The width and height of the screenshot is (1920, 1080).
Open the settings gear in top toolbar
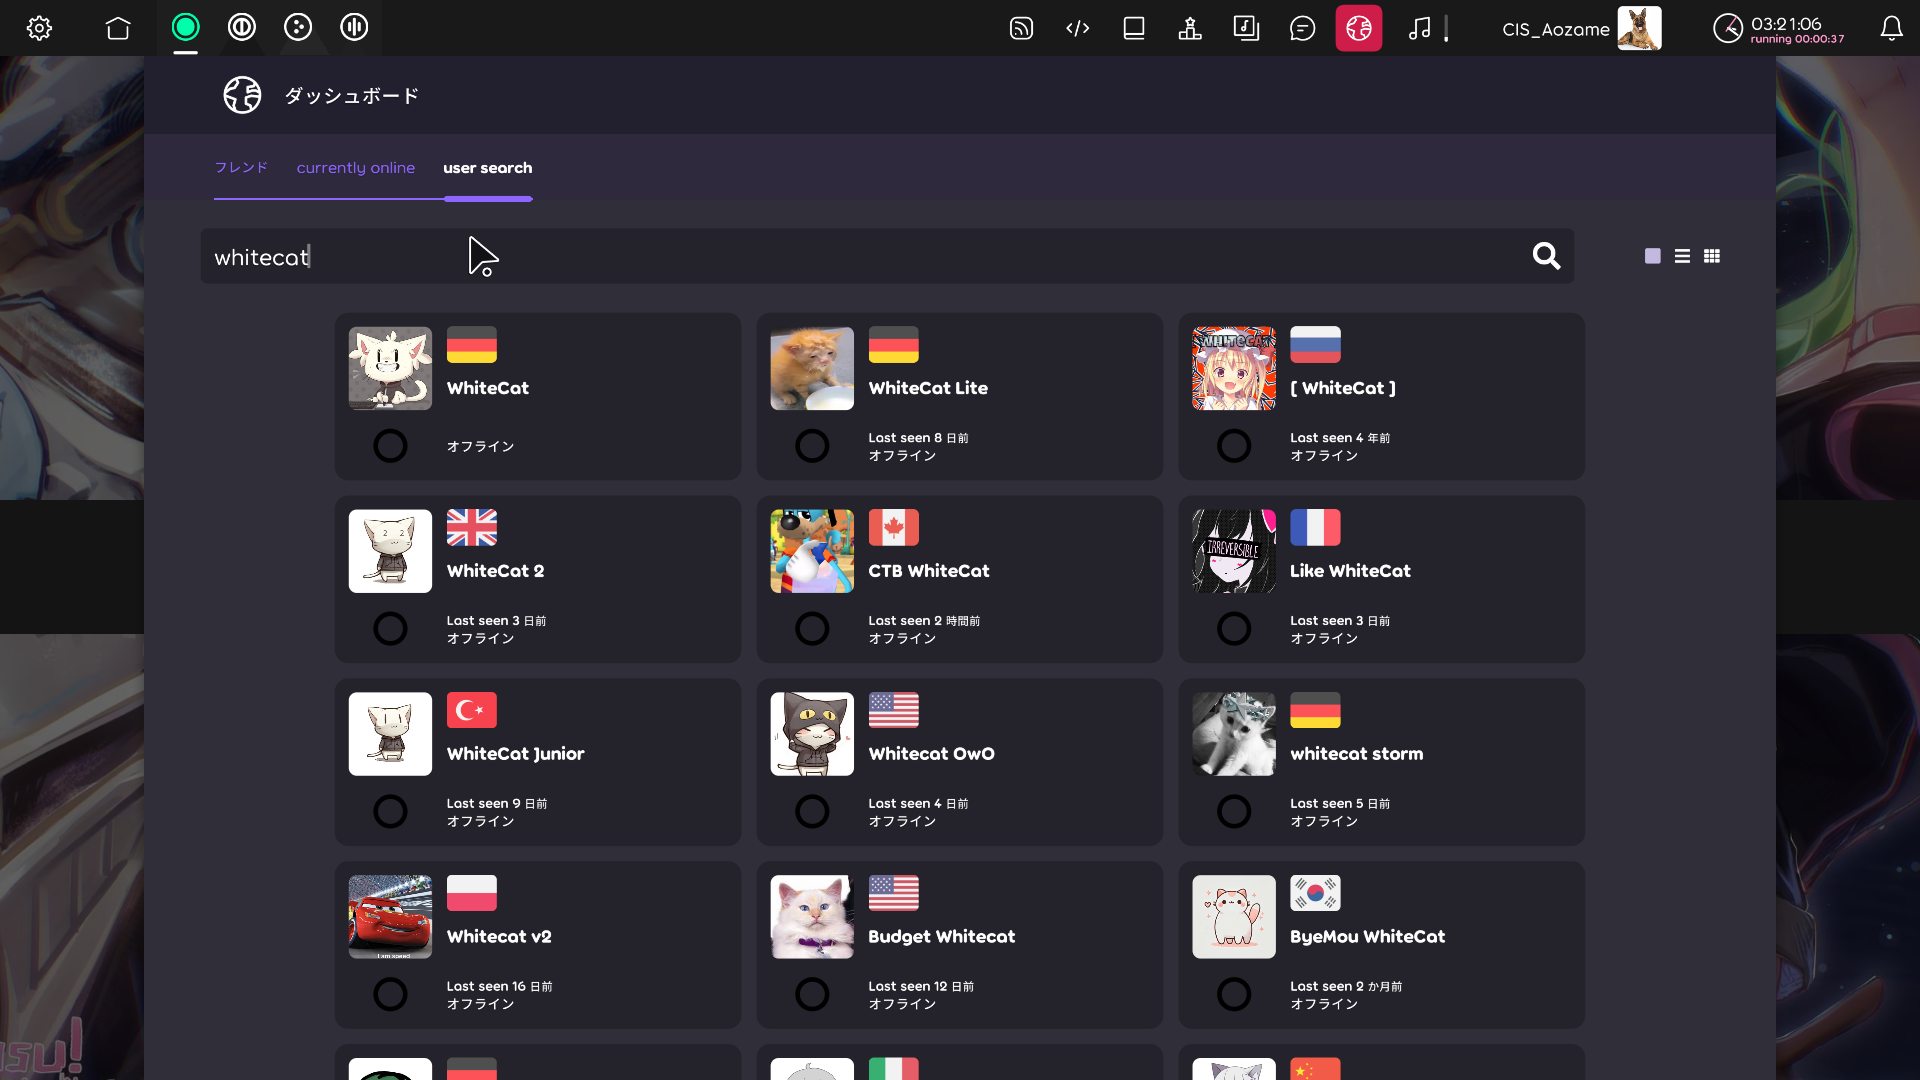40,28
